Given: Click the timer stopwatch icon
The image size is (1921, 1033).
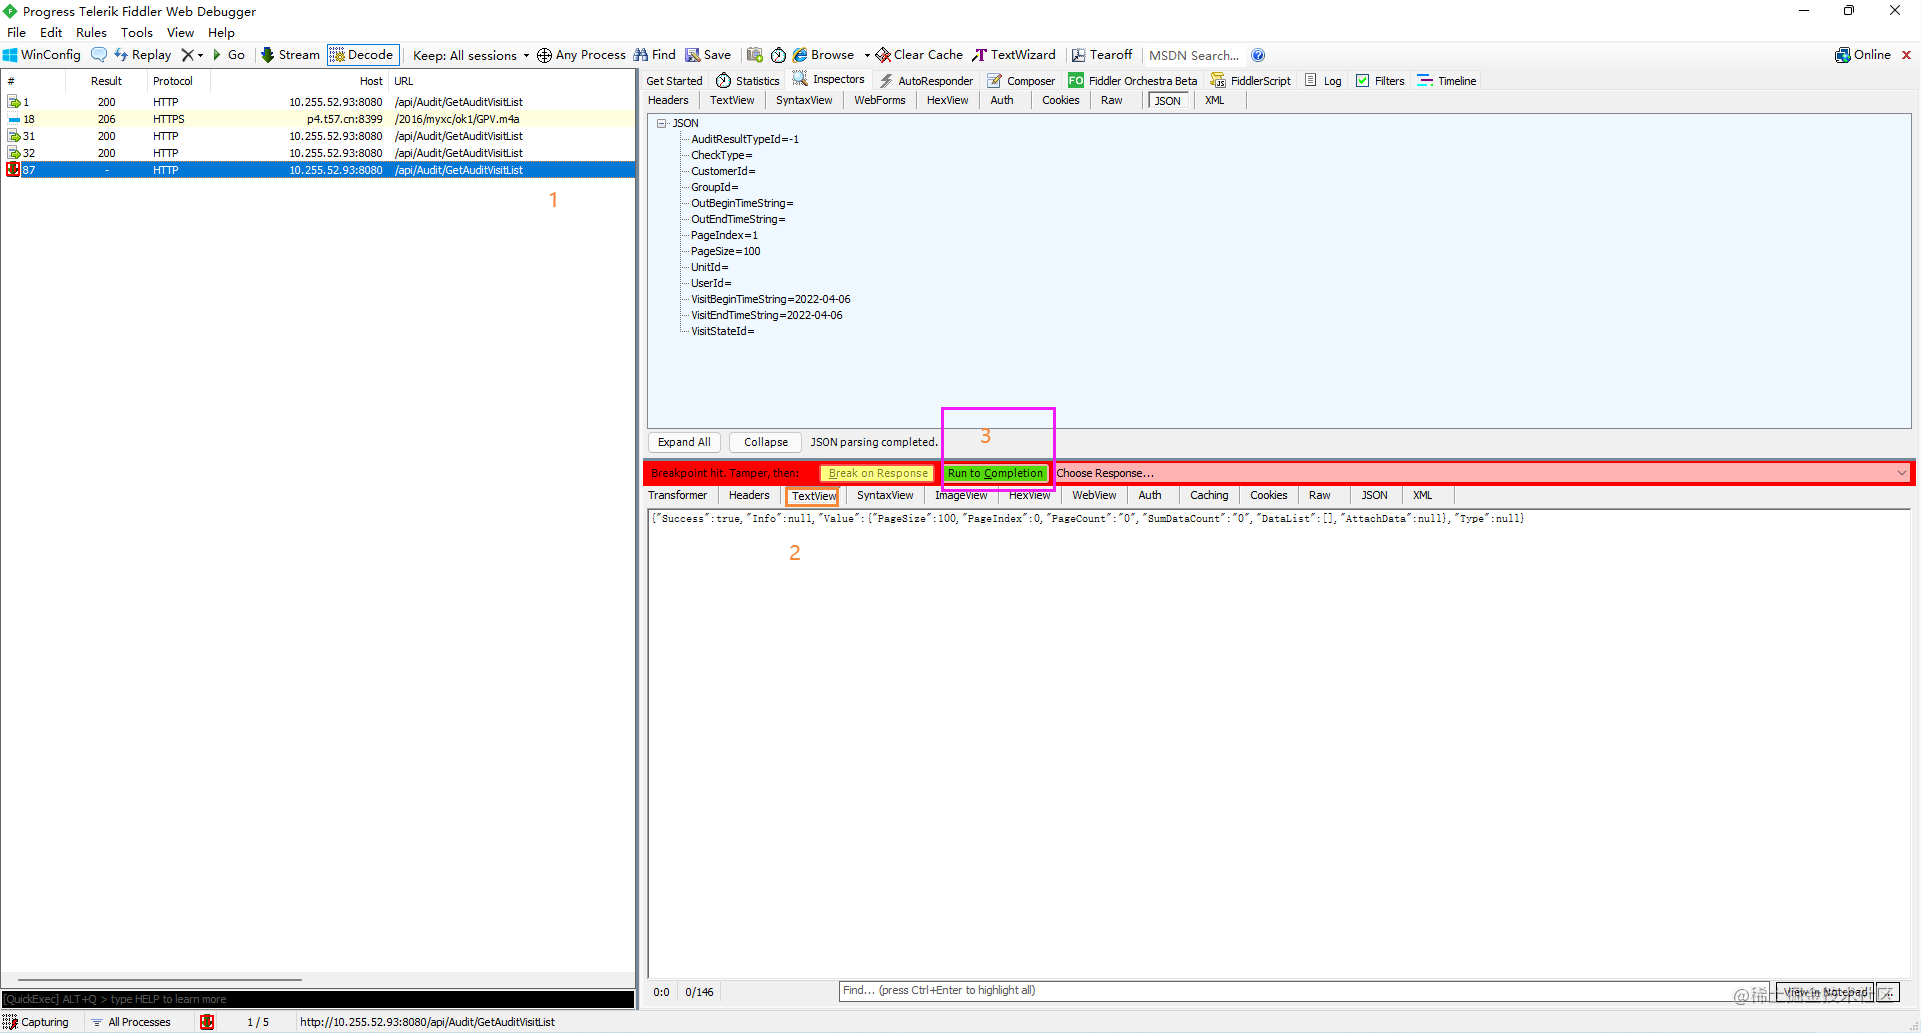Looking at the screenshot, I should [778, 55].
